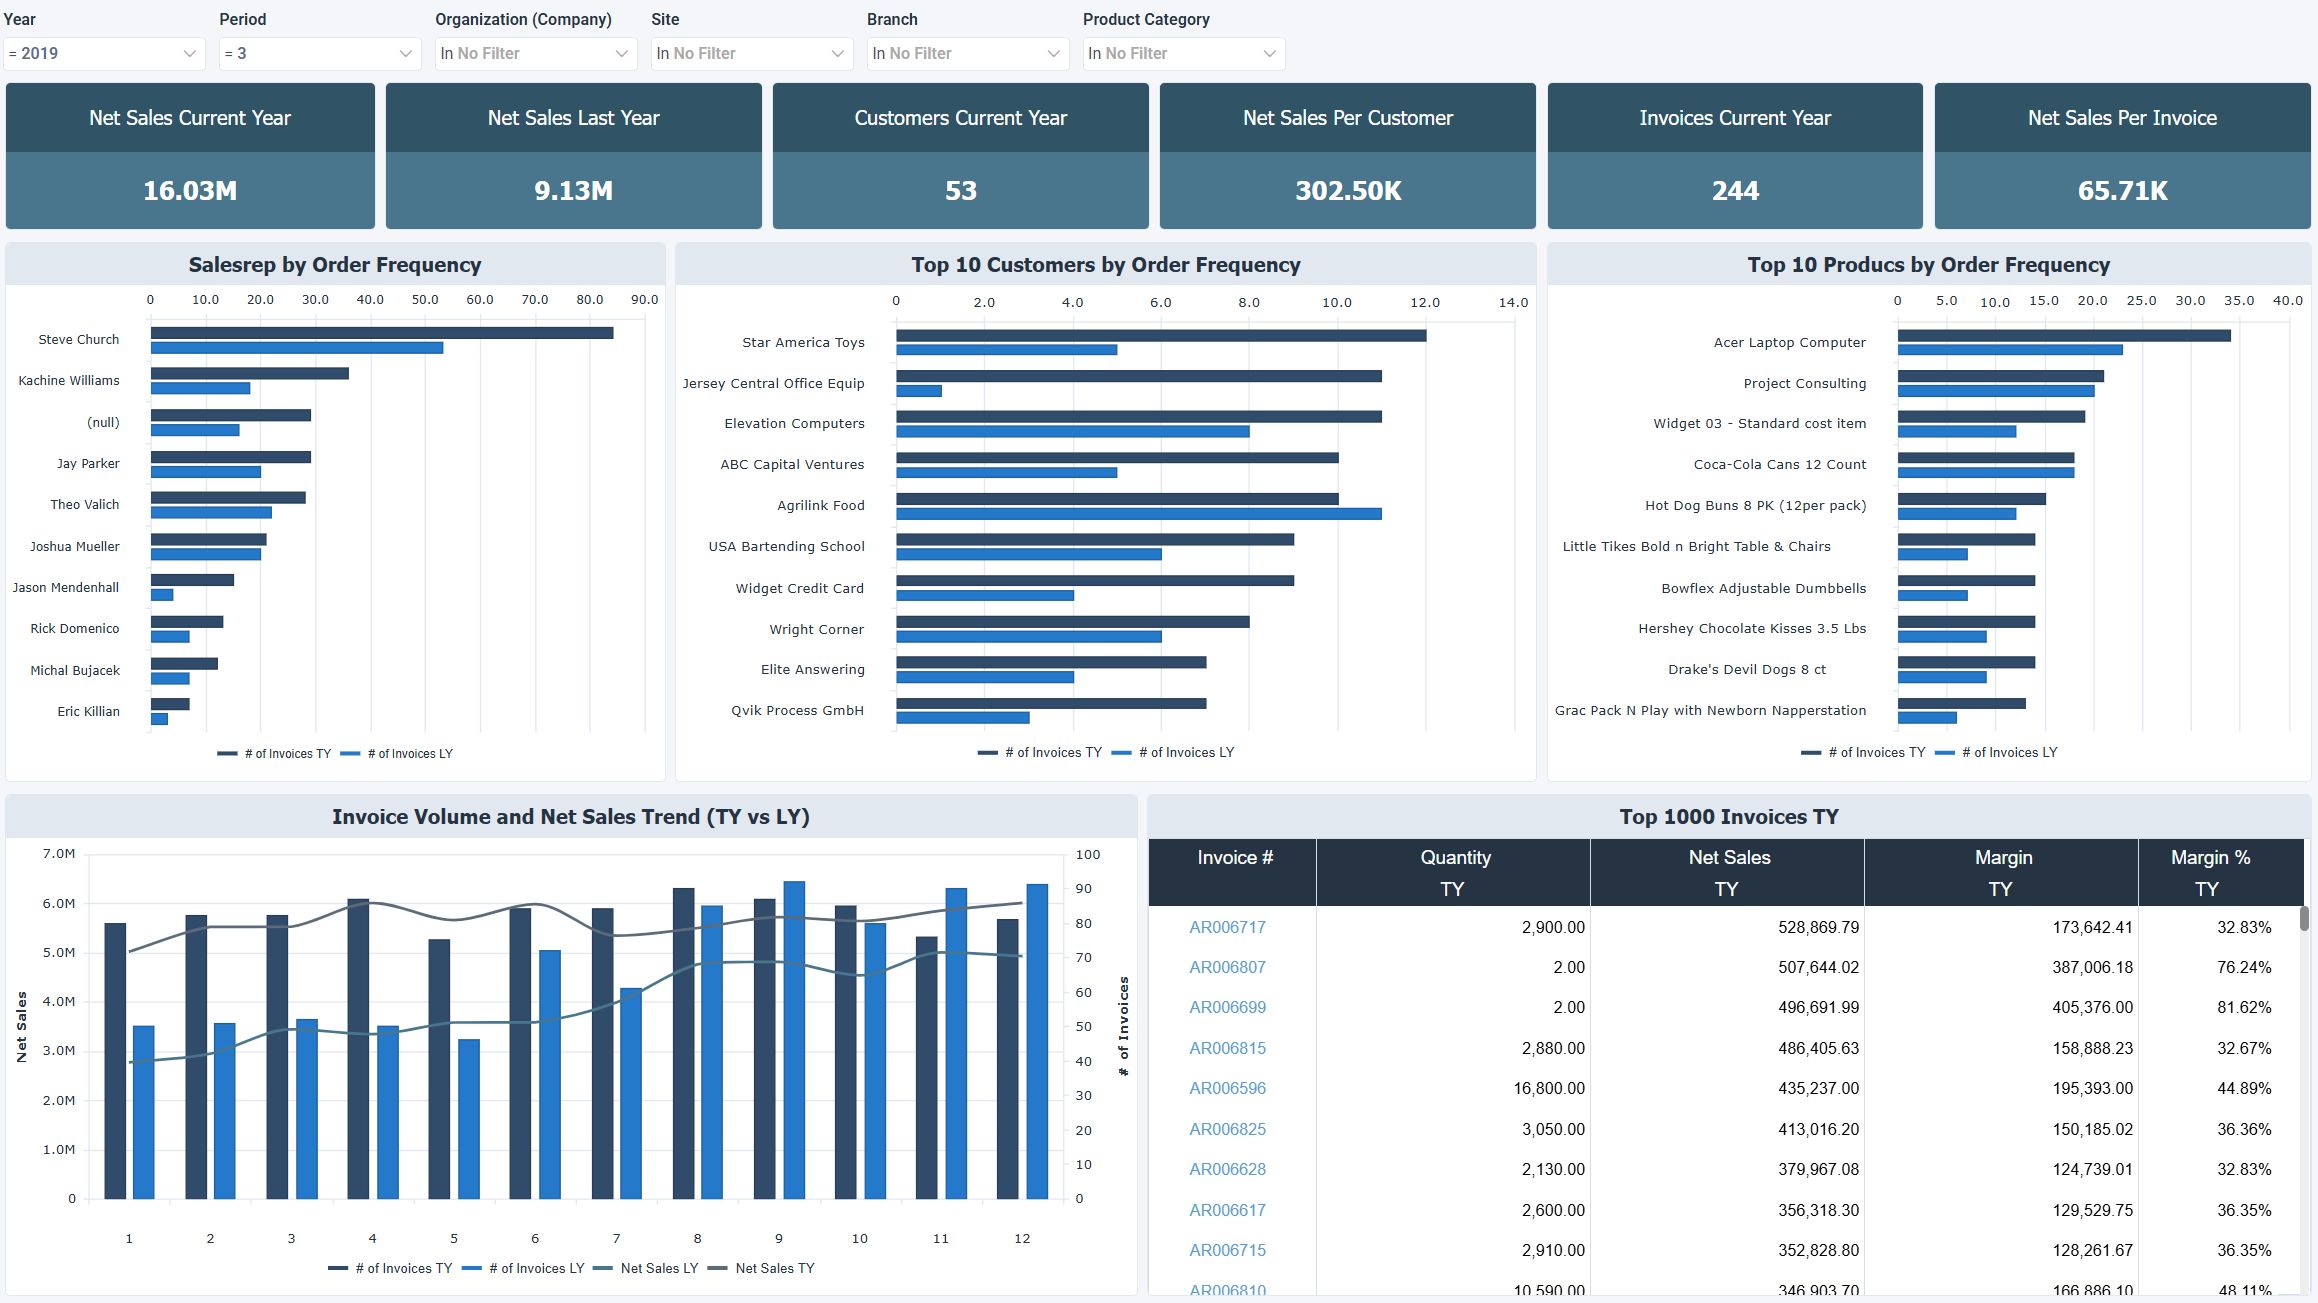Click the 'Star America Toys' bar
The height and width of the screenshot is (1303, 2318).
[1160, 335]
